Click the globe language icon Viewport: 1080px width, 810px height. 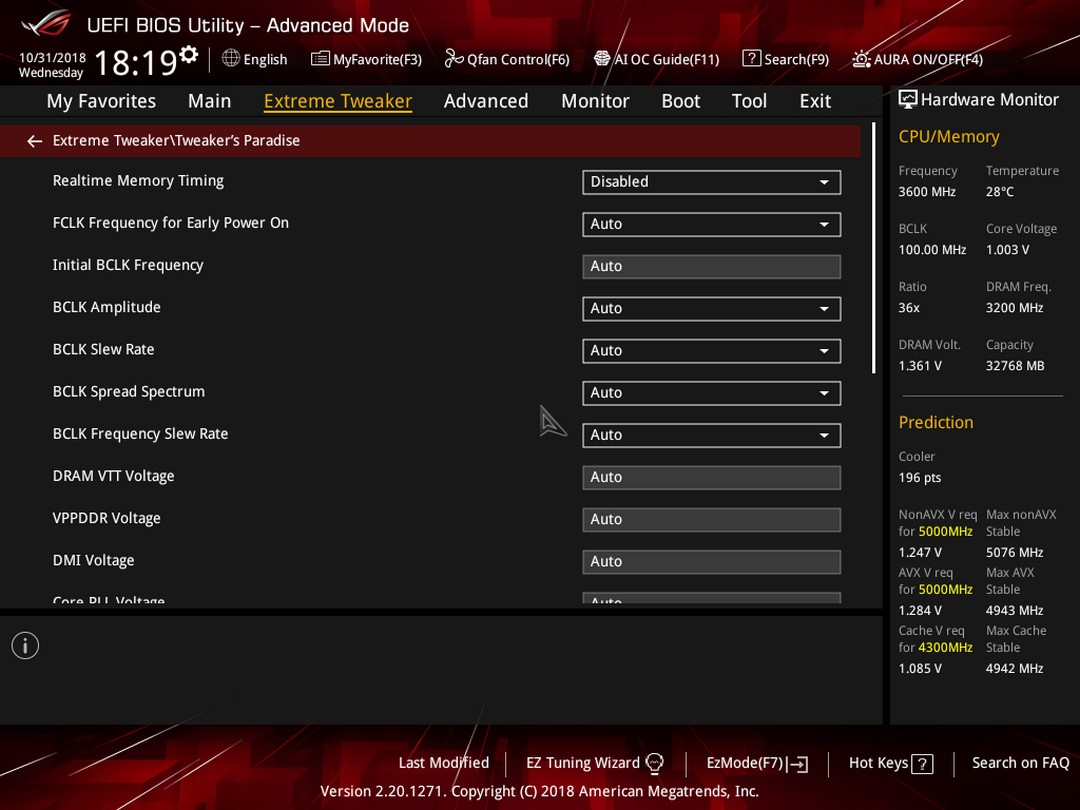[231, 59]
